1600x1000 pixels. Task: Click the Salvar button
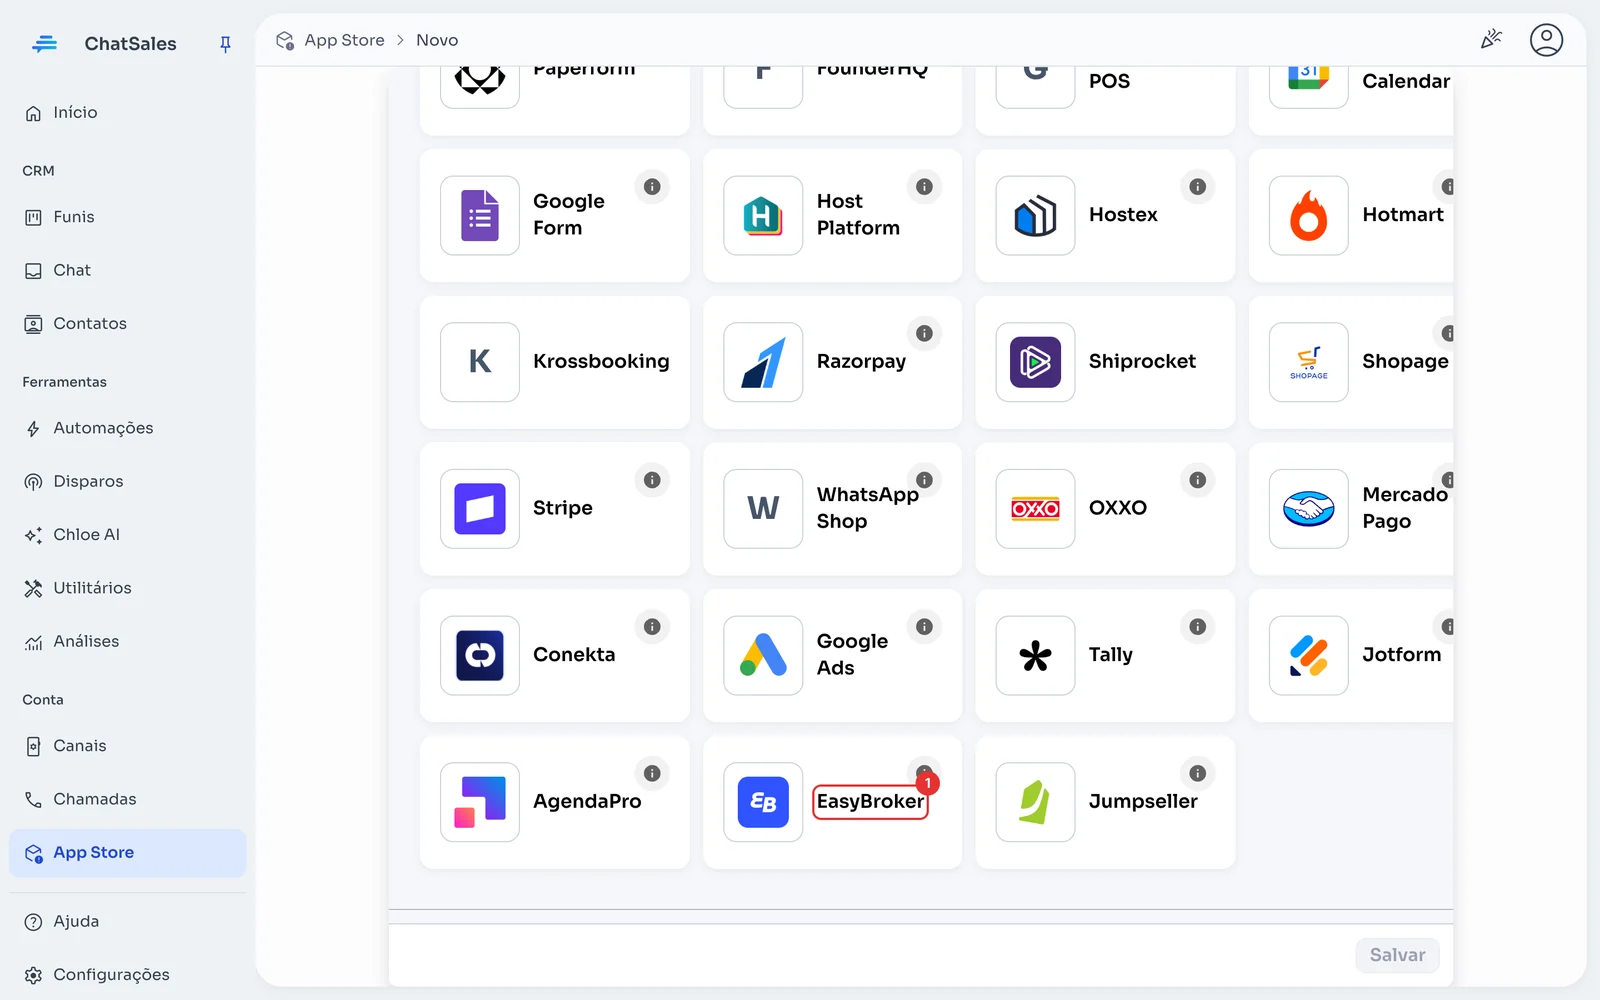pos(1397,955)
